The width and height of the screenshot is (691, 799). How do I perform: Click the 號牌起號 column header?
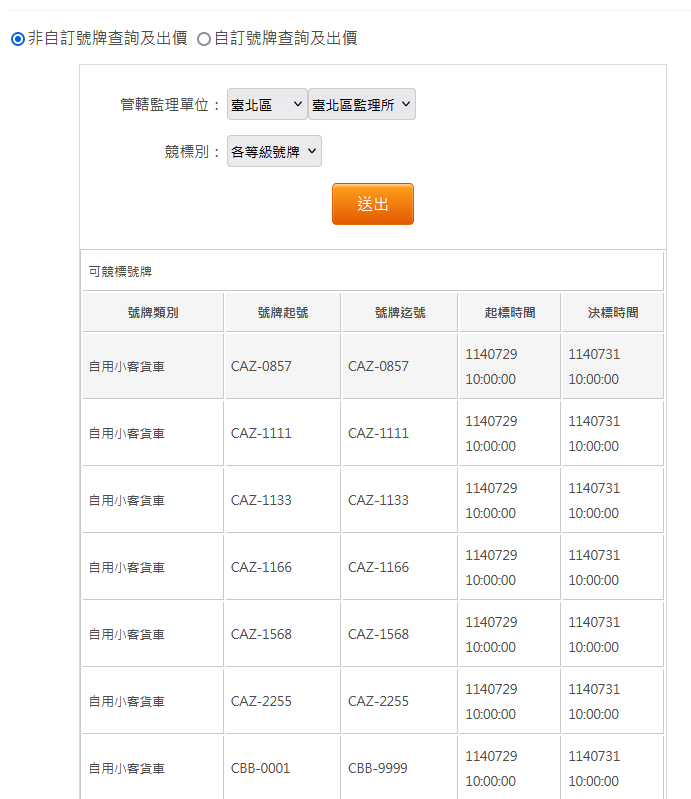click(283, 312)
